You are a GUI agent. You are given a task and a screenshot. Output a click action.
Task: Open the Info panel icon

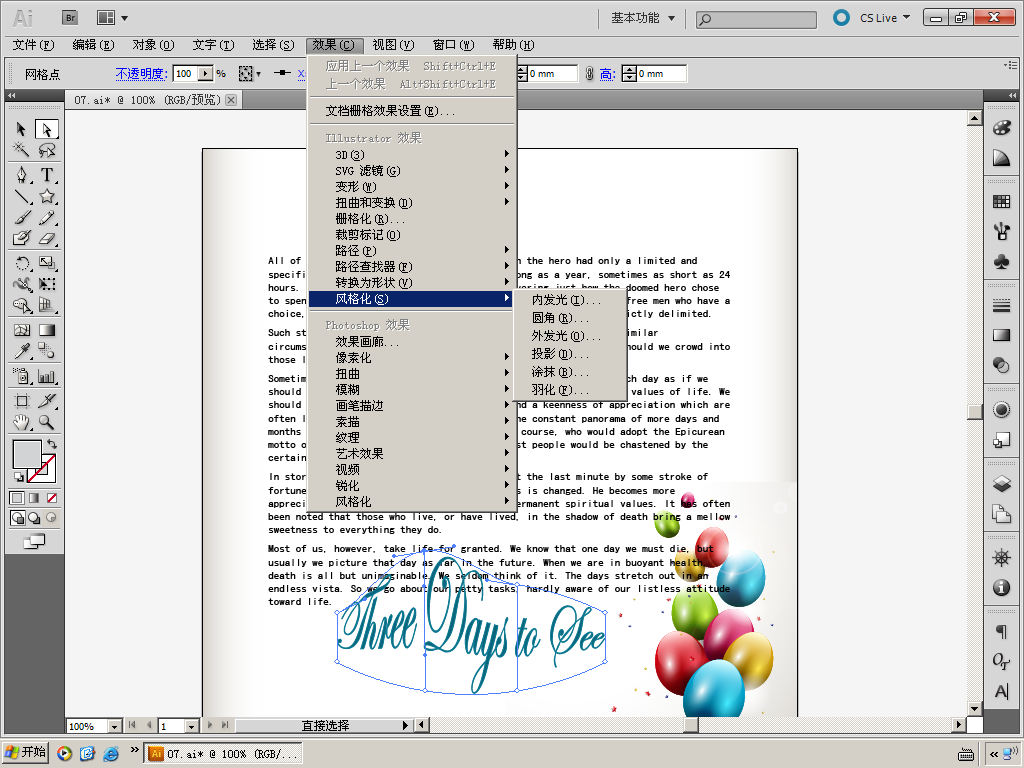(x=1001, y=587)
